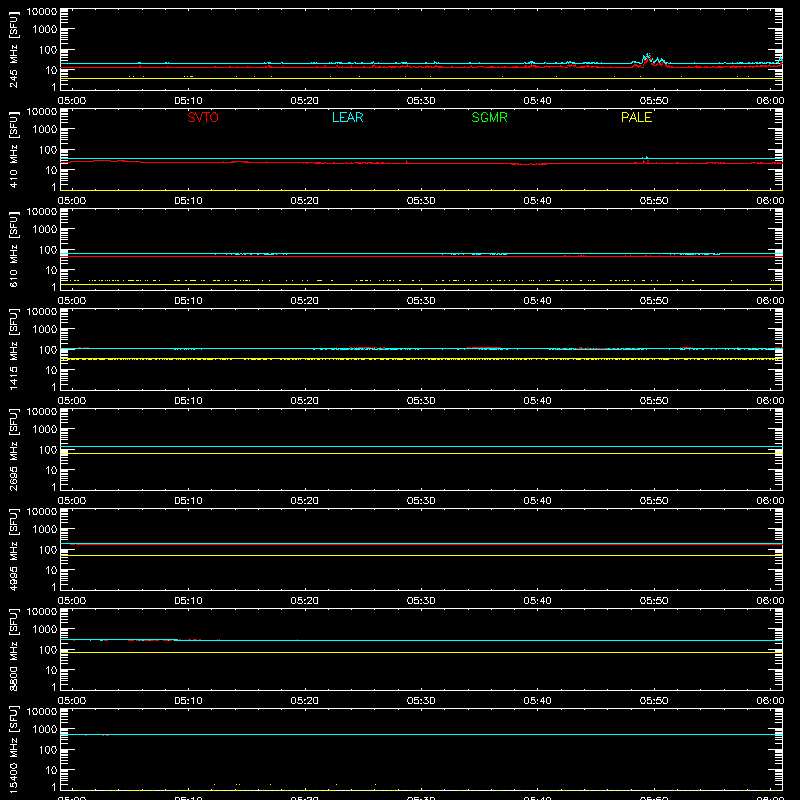Click the 10000 y-axis value in 8800 MHz panel
The image size is (800, 800).
pyautogui.click(x=42, y=612)
